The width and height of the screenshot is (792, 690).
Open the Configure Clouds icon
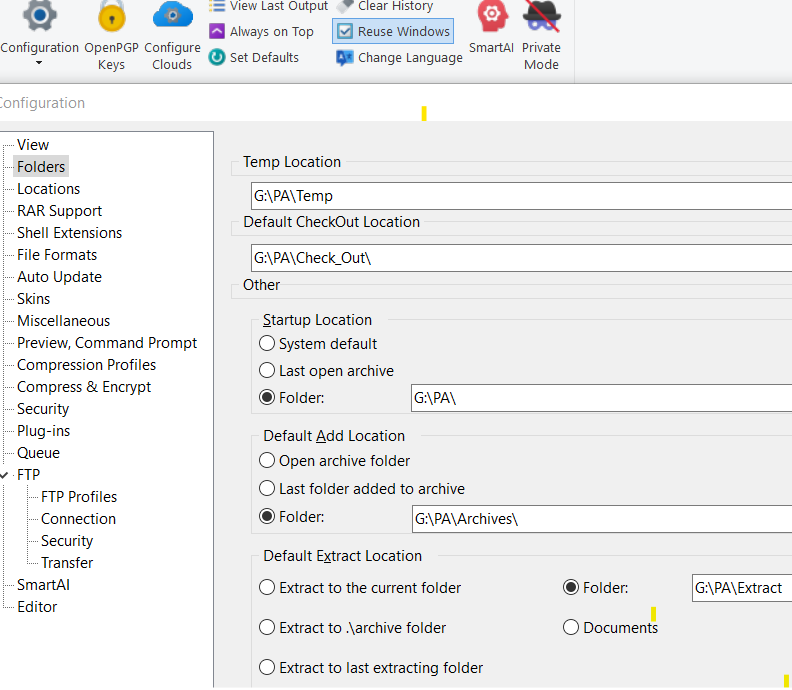[x=172, y=15]
